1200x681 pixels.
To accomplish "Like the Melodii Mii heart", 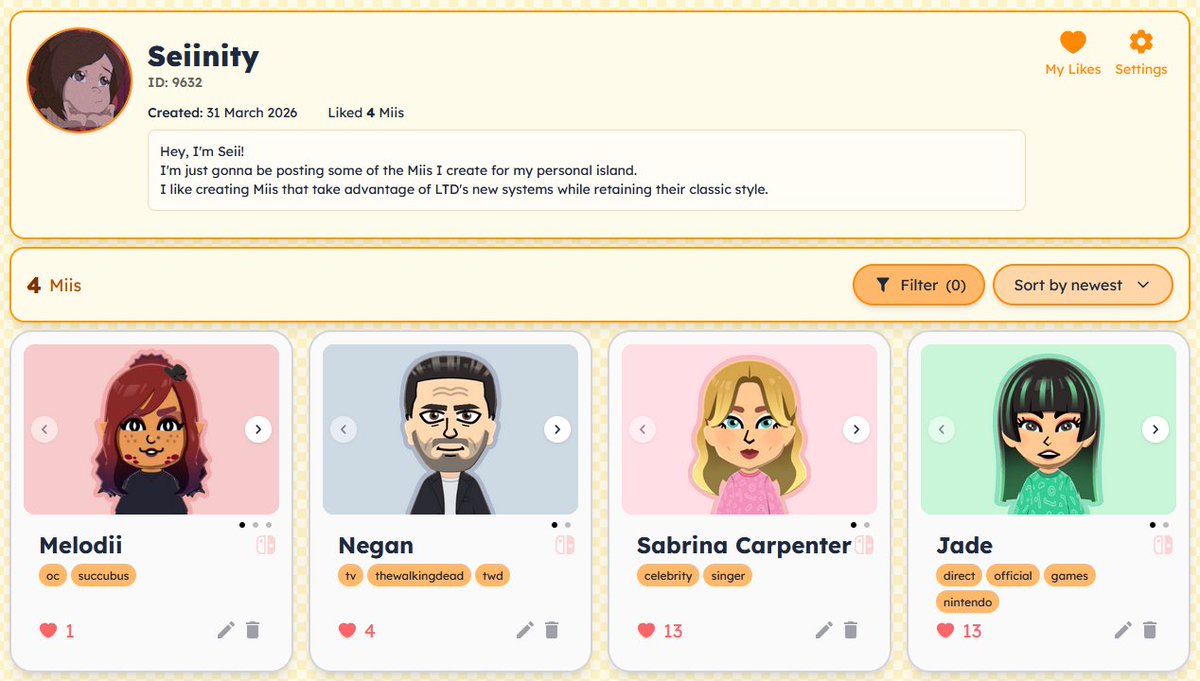I will (x=48, y=630).
